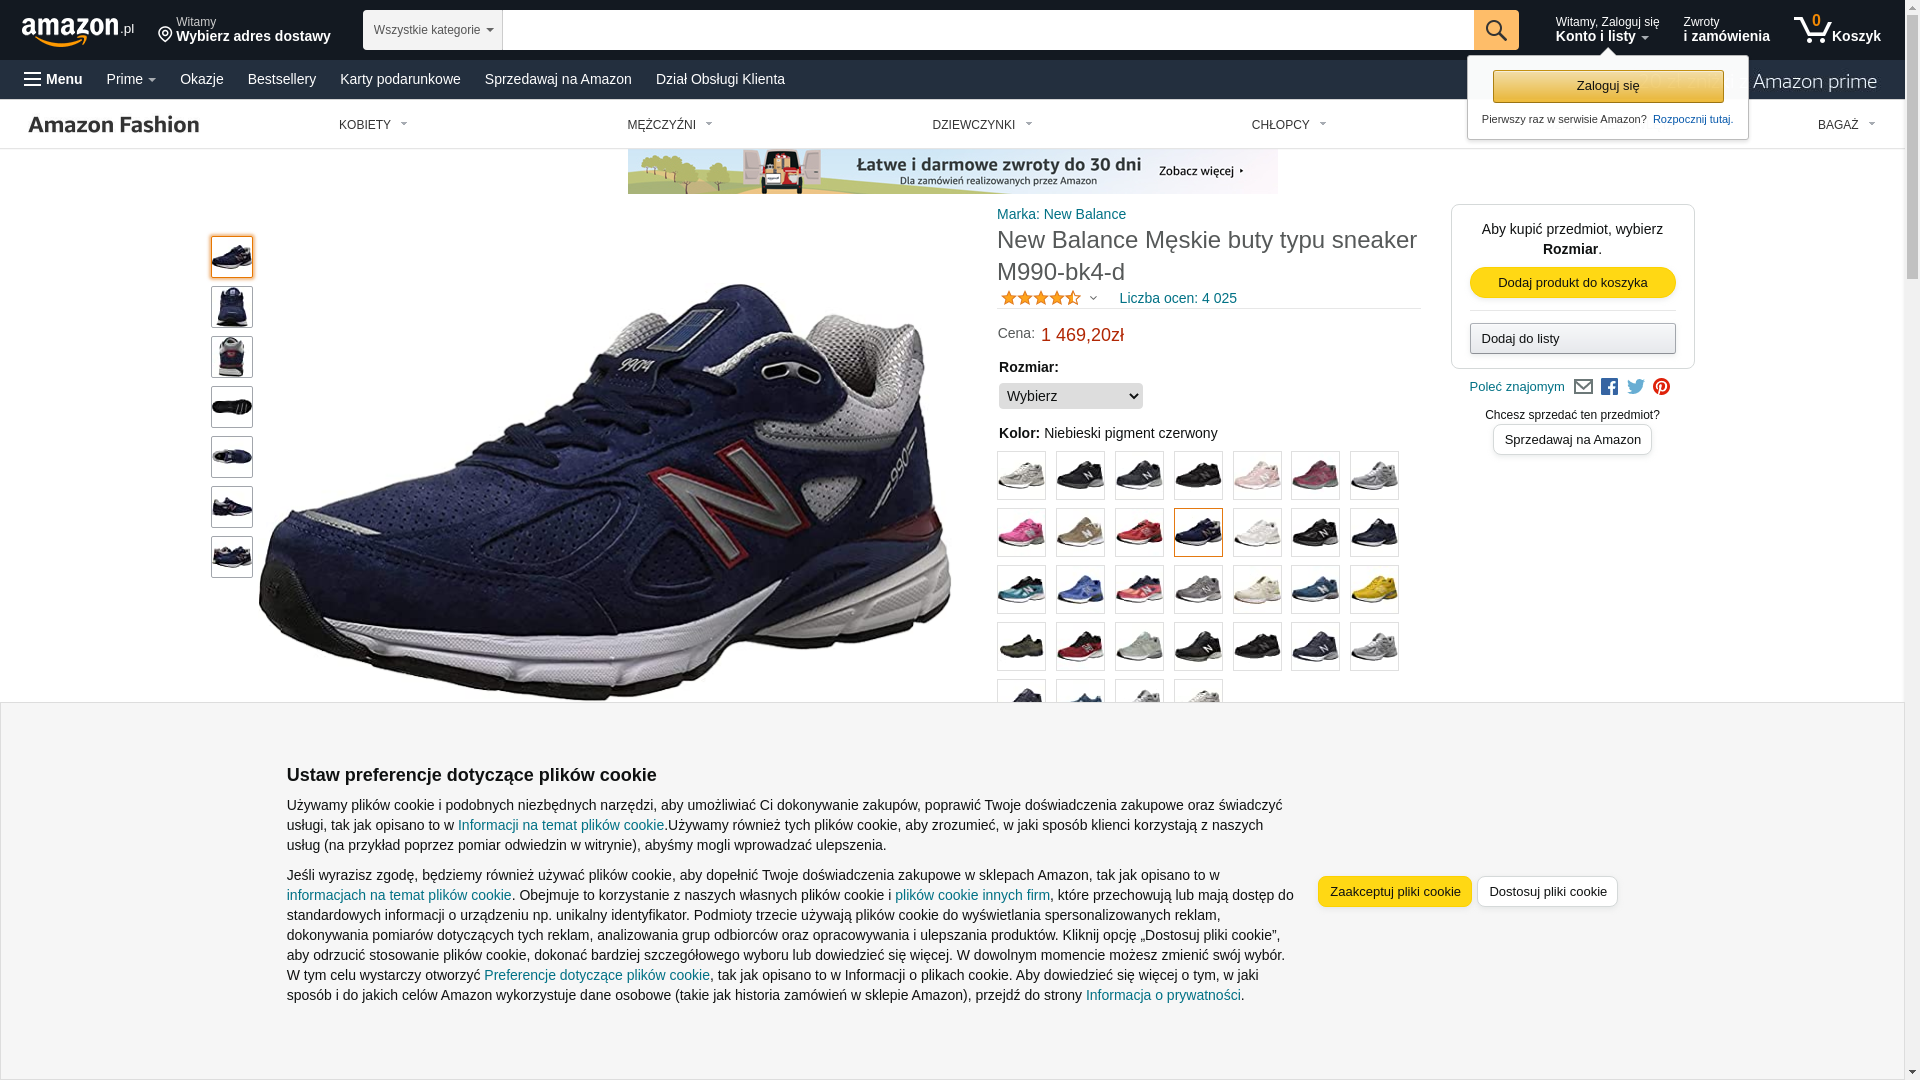Click the search magnifier button

(x=1495, y=30)
